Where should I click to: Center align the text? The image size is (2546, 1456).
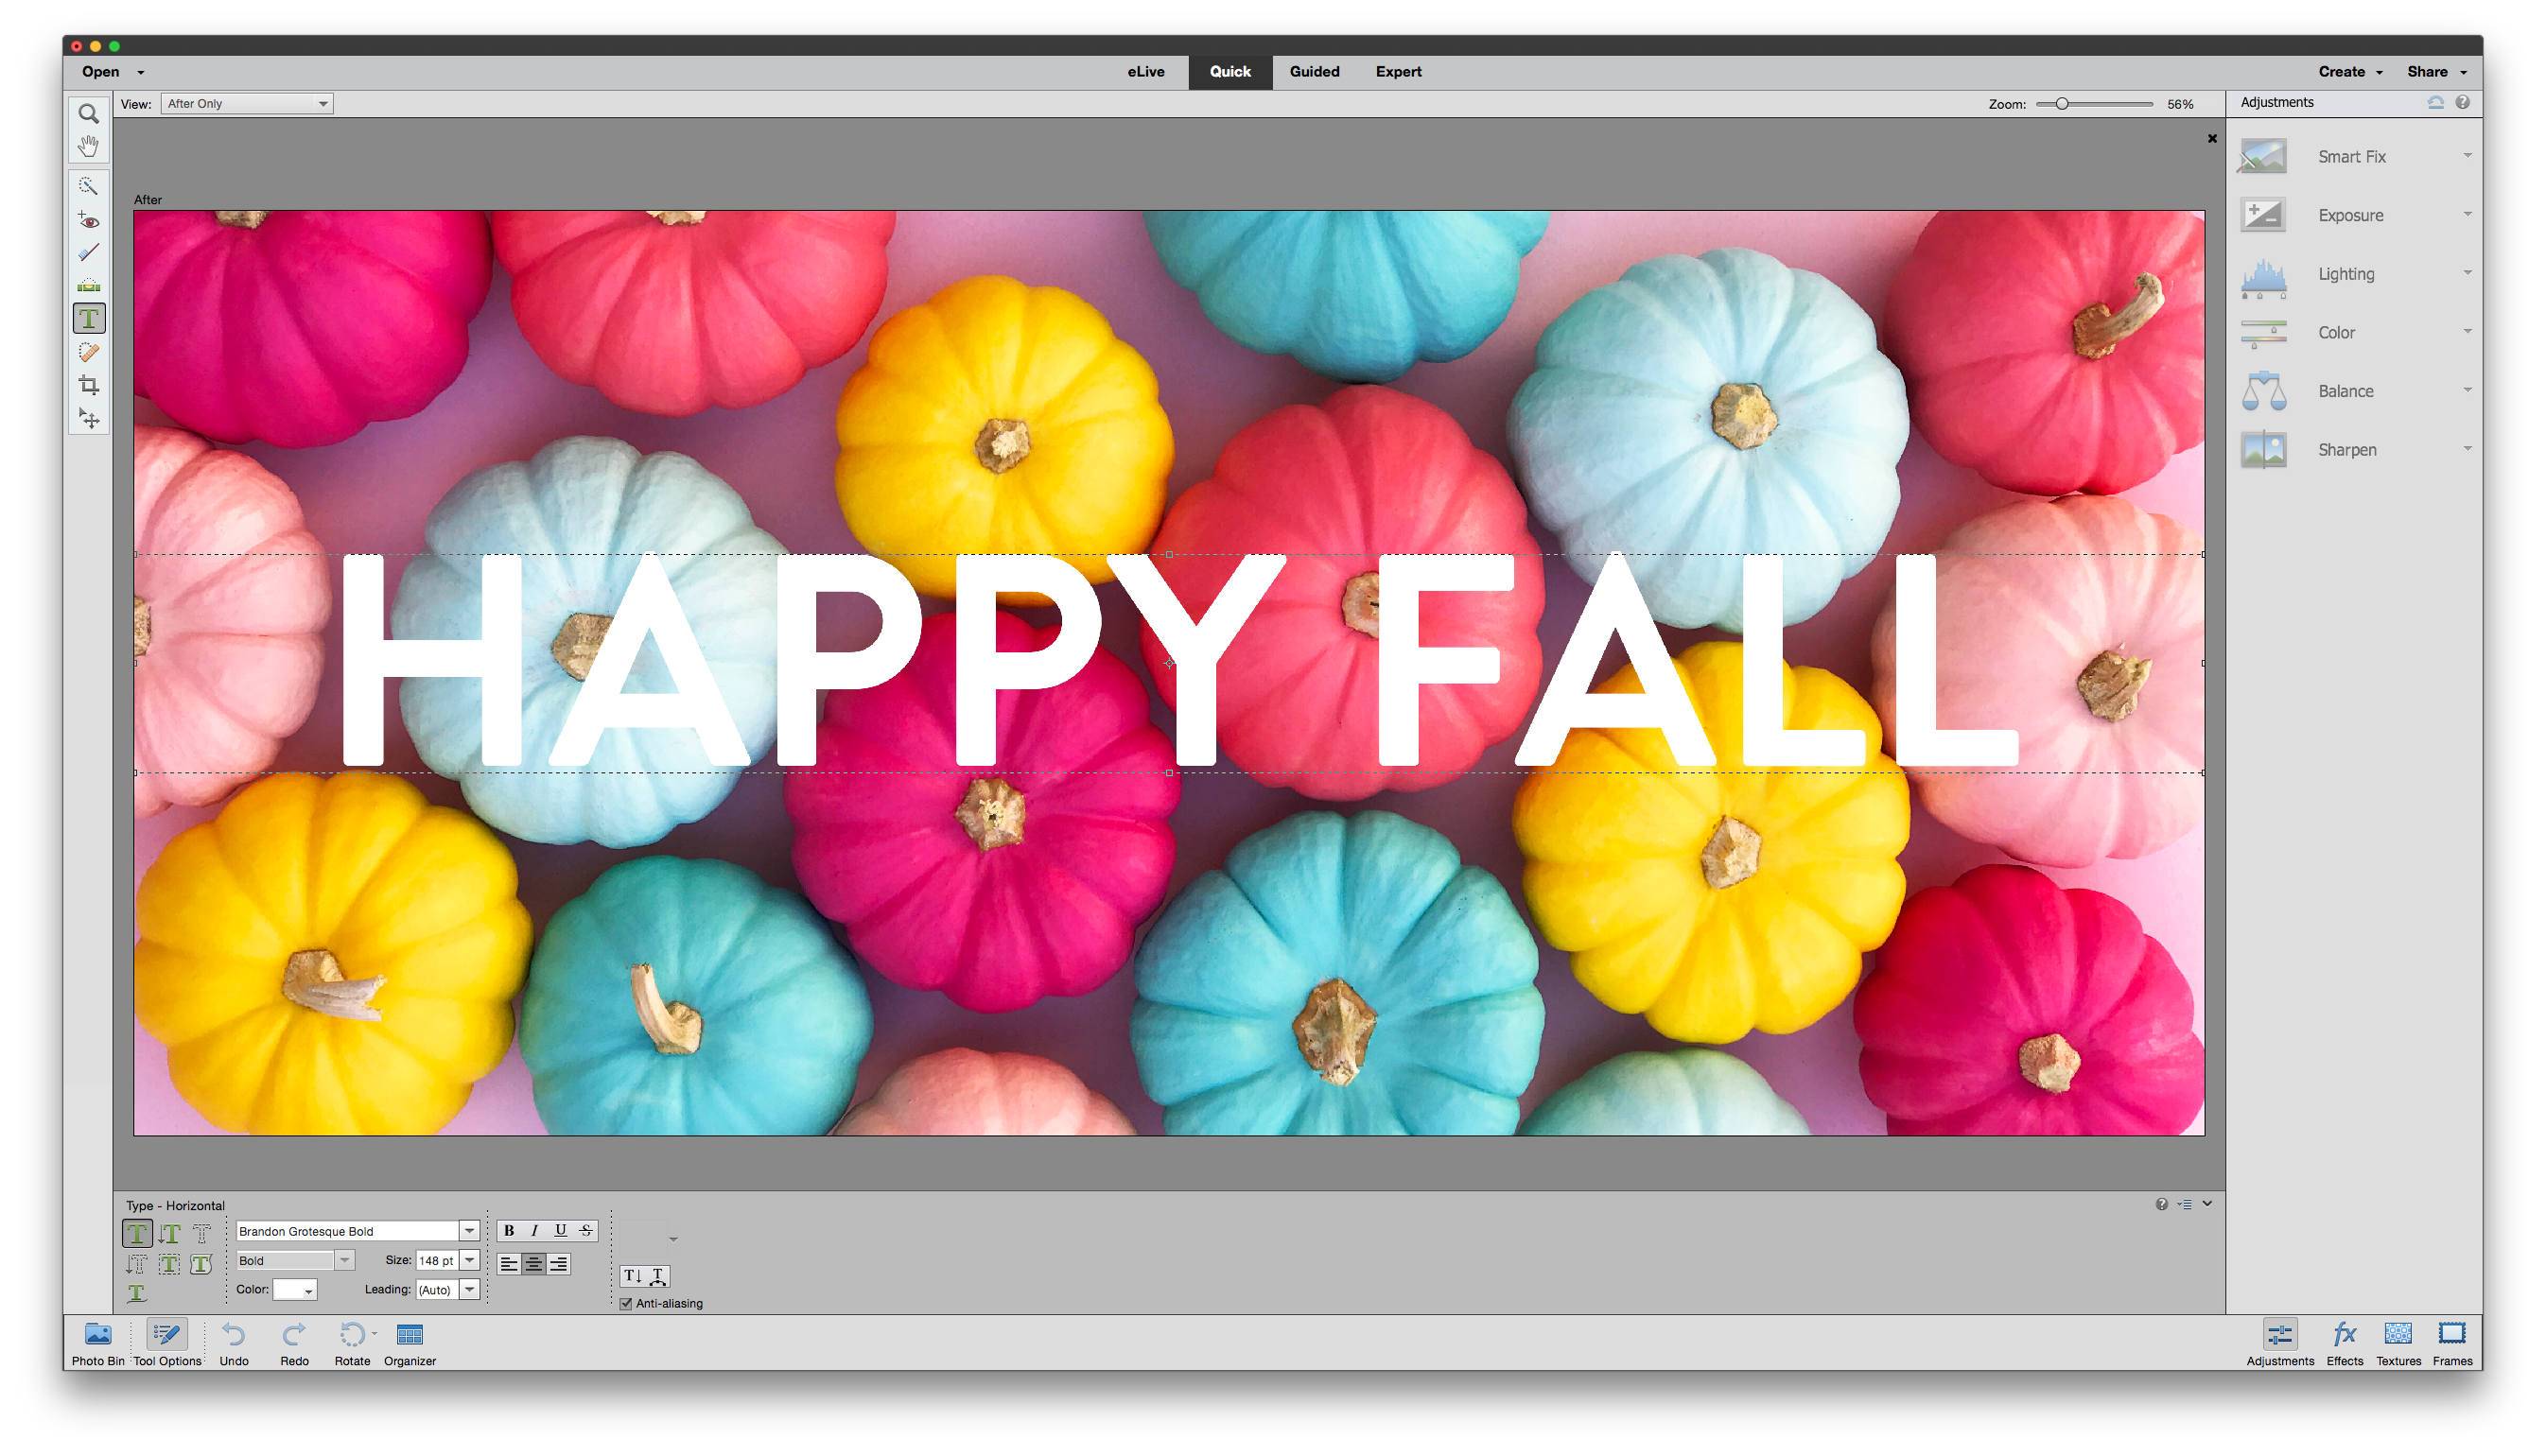(x=534, y=1264)
